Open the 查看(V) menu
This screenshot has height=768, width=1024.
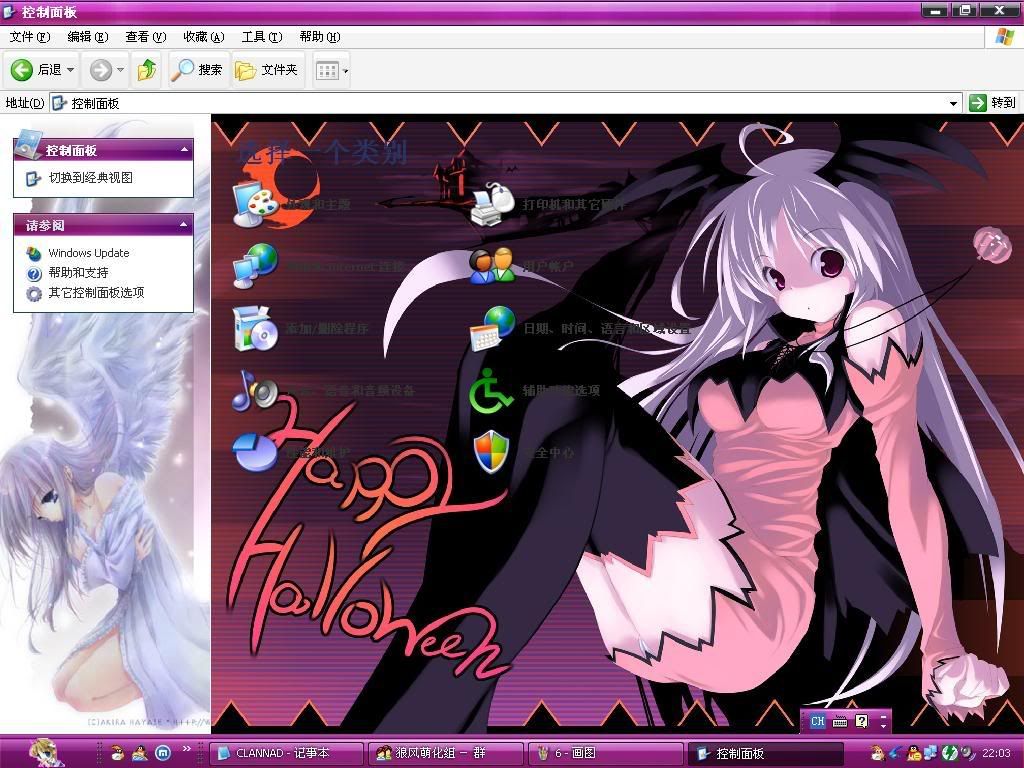(146, 37)
